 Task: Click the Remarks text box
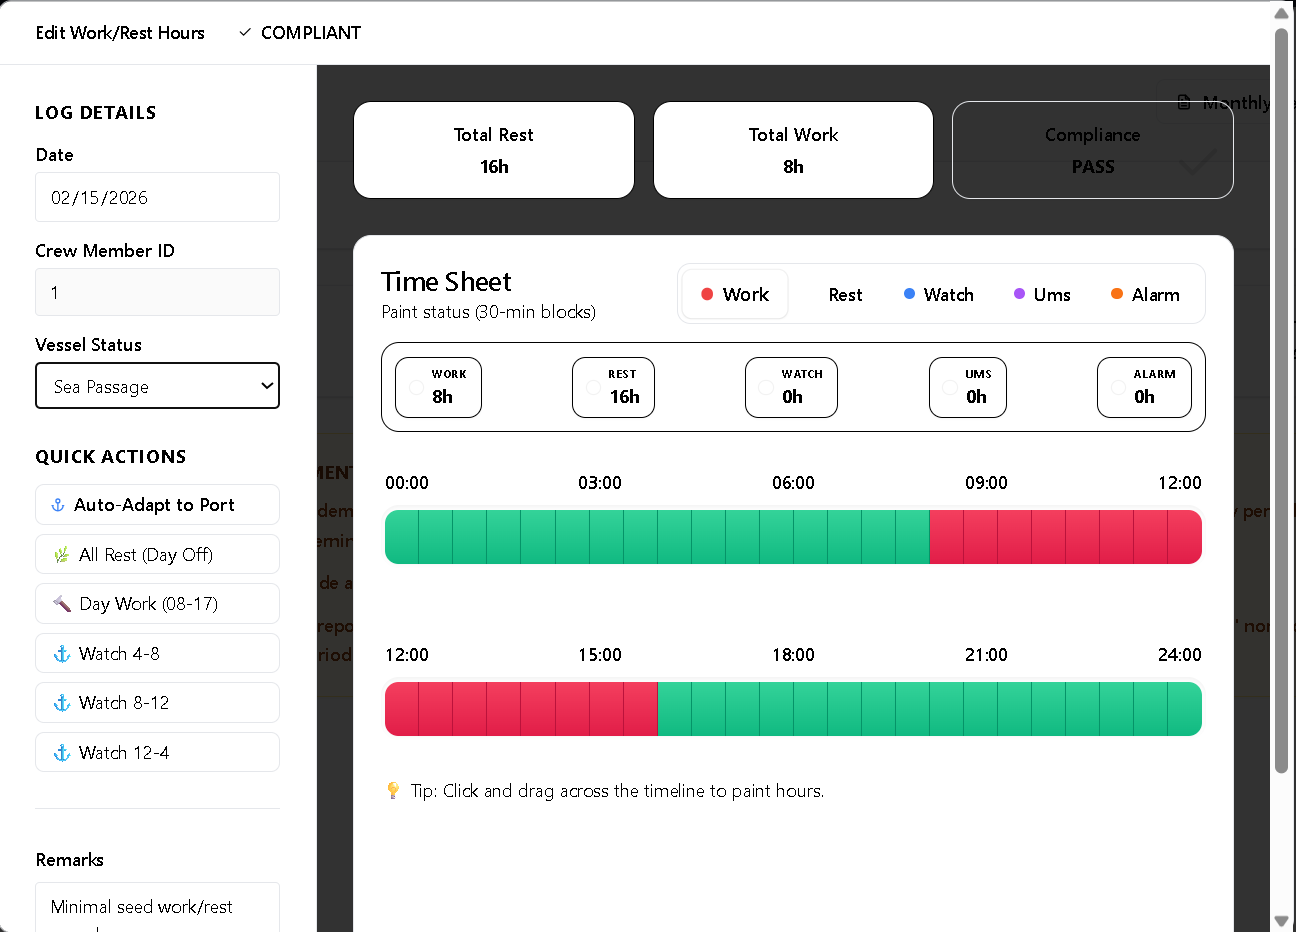pyautogui.click(x=157, y=907)
